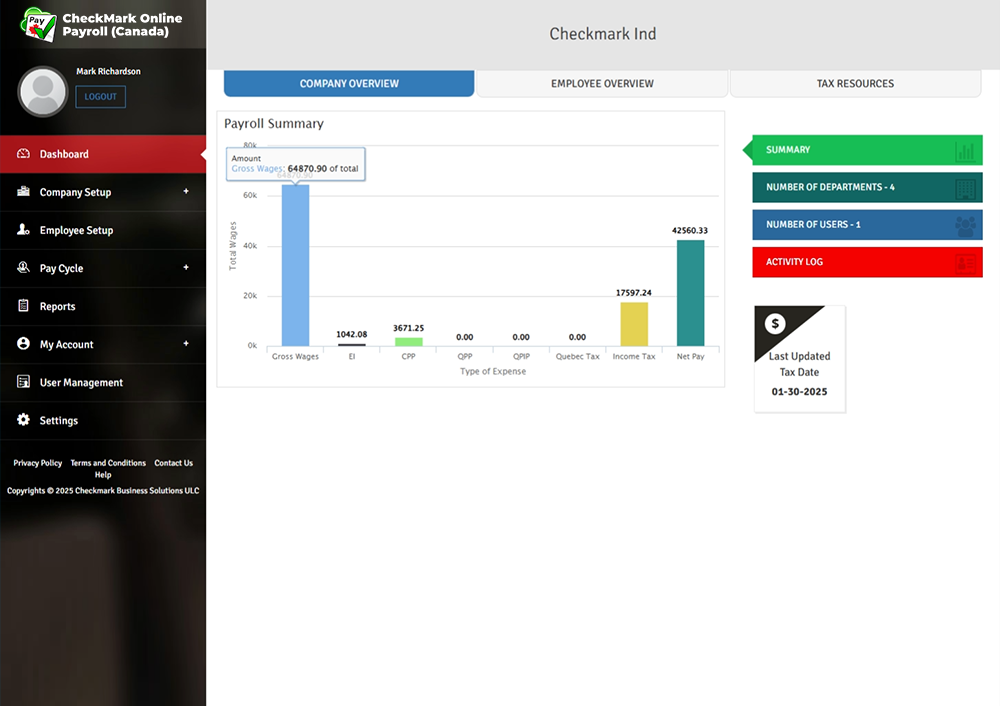This screenshot has height=706, width=1000.
Task: Open the Tax Resources tab
Action: [855, 84]
